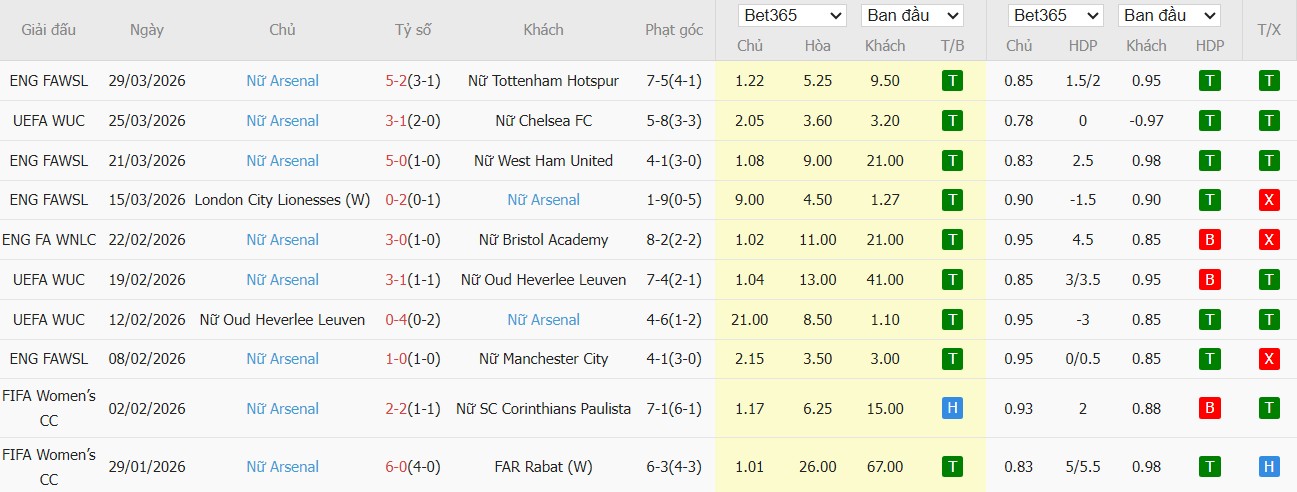Click the 6-0(4-0) score against FAR Rabat
Image resolution: width=1297 pixels, height=492 pixels.
(x=412, y=466)
